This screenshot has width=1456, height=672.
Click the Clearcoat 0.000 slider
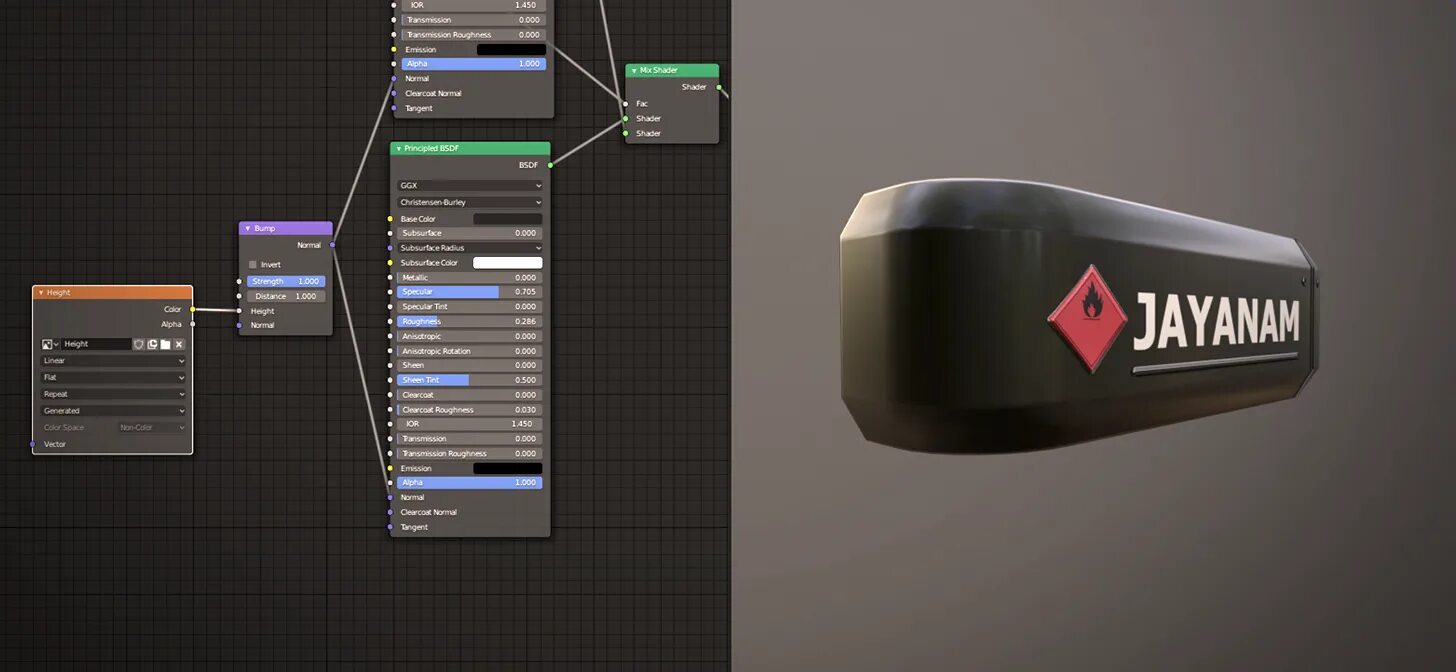[470, 395]
